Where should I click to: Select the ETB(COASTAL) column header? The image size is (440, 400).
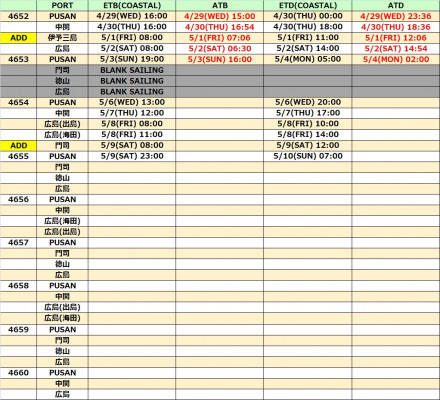[132, 5]
